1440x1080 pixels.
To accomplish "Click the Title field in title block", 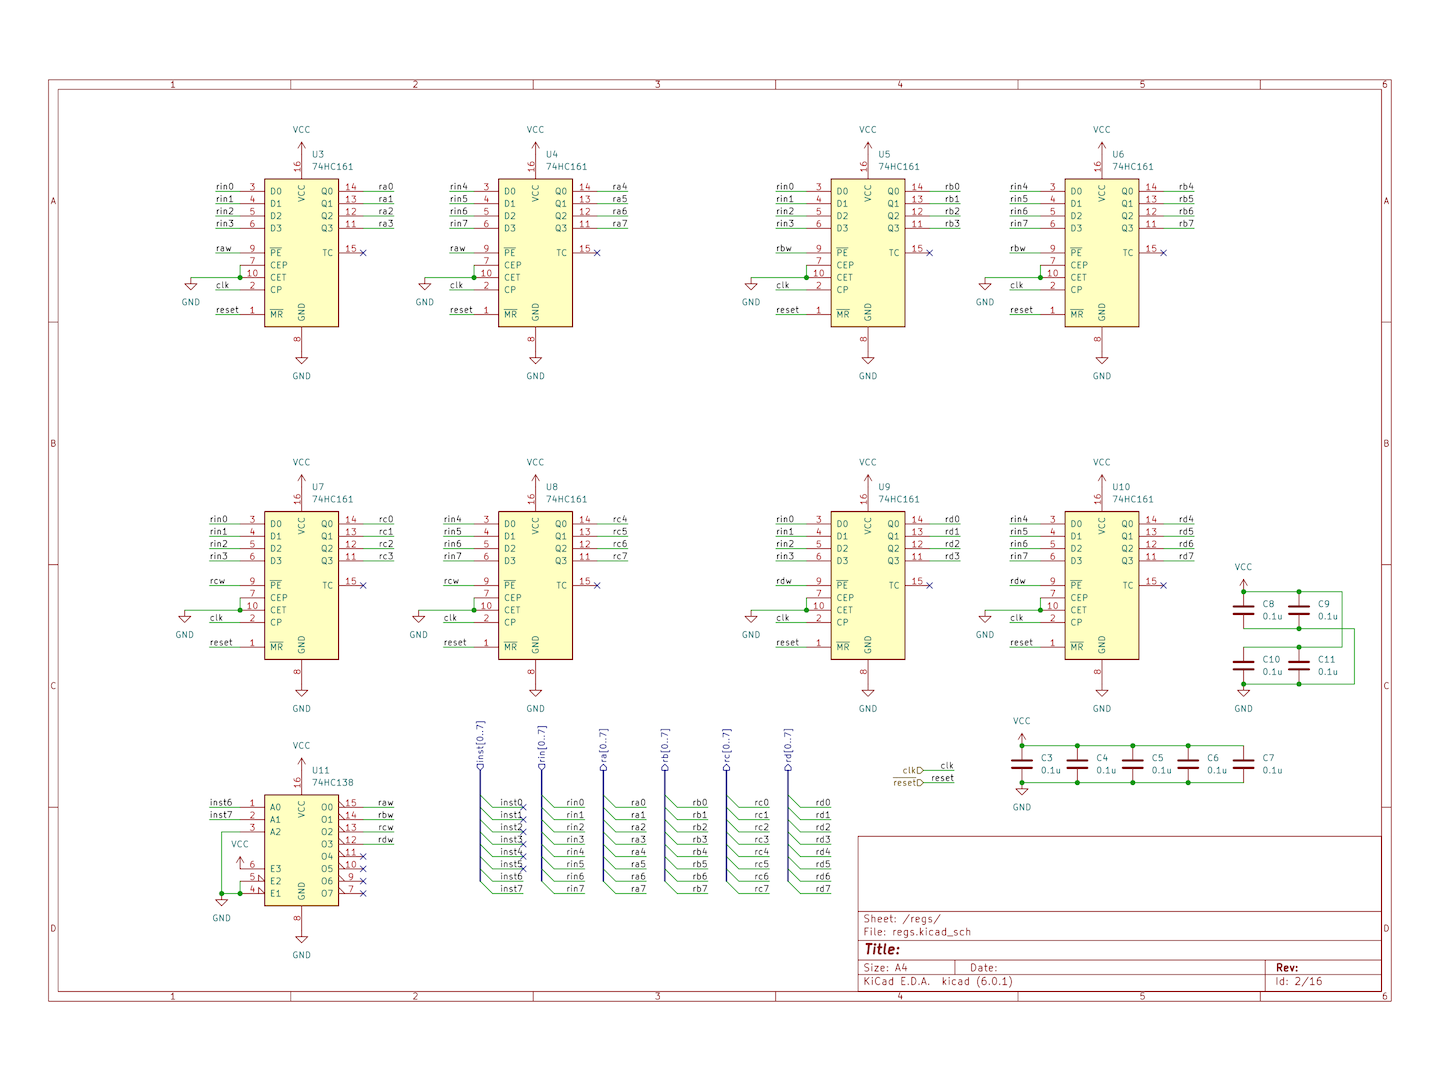I will [x=883, y=949].
